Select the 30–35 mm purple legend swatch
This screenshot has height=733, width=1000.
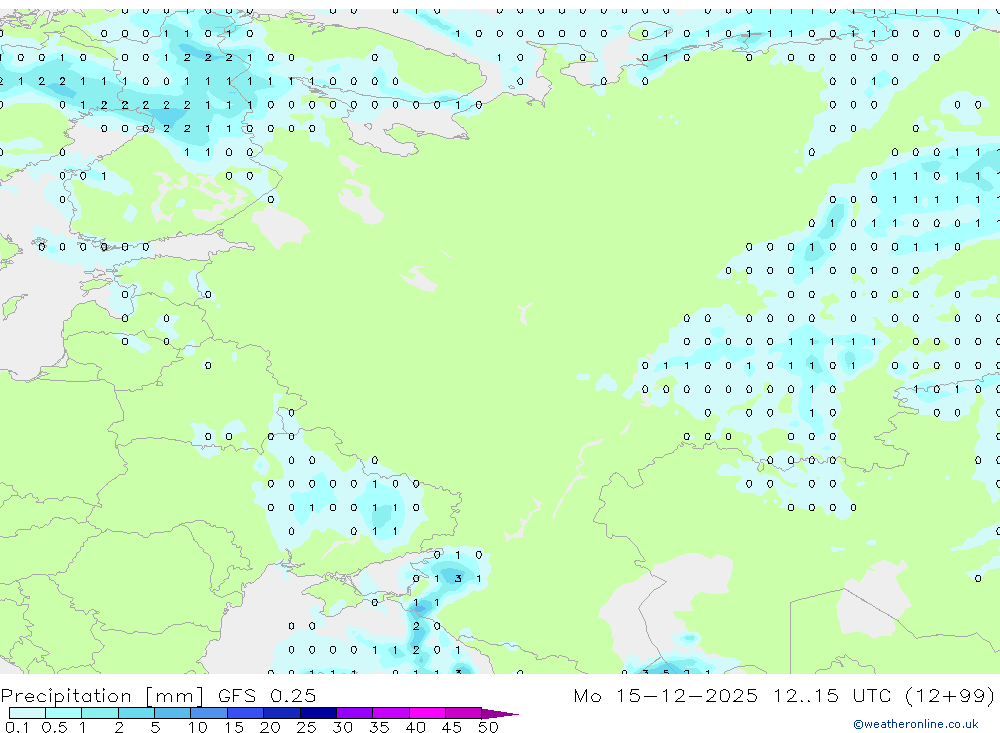tap(355, 713)
